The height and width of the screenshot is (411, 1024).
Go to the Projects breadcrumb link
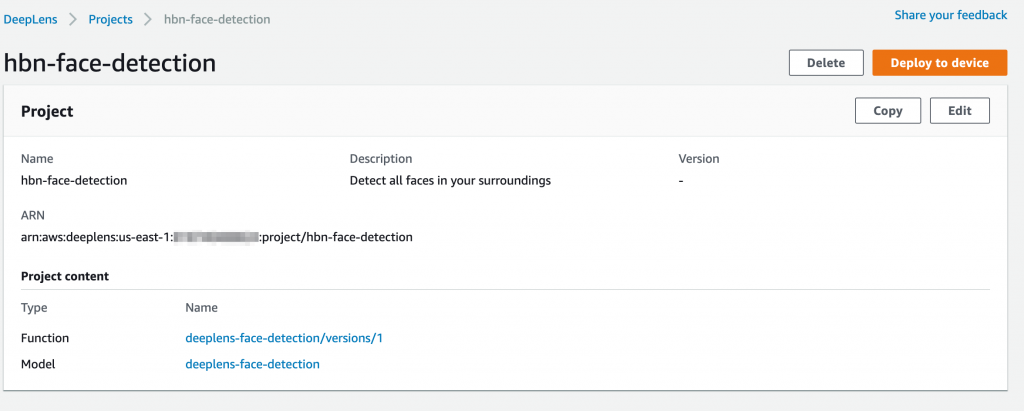pyautogui.click(x=110, y=20)
